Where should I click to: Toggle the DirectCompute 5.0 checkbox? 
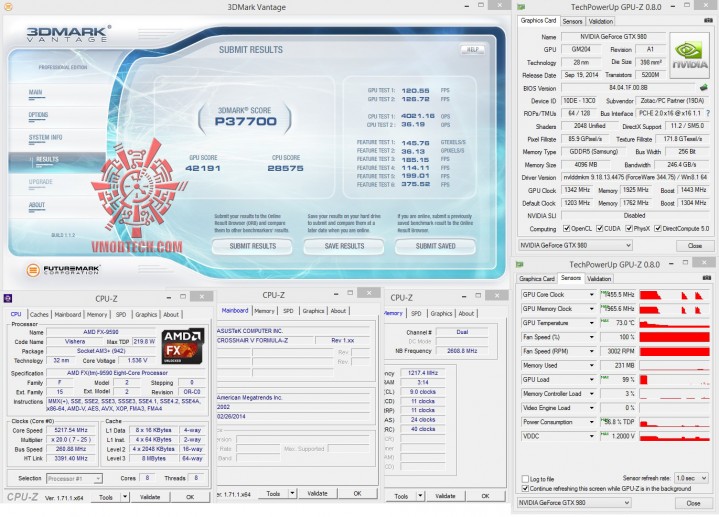[658, 228]
